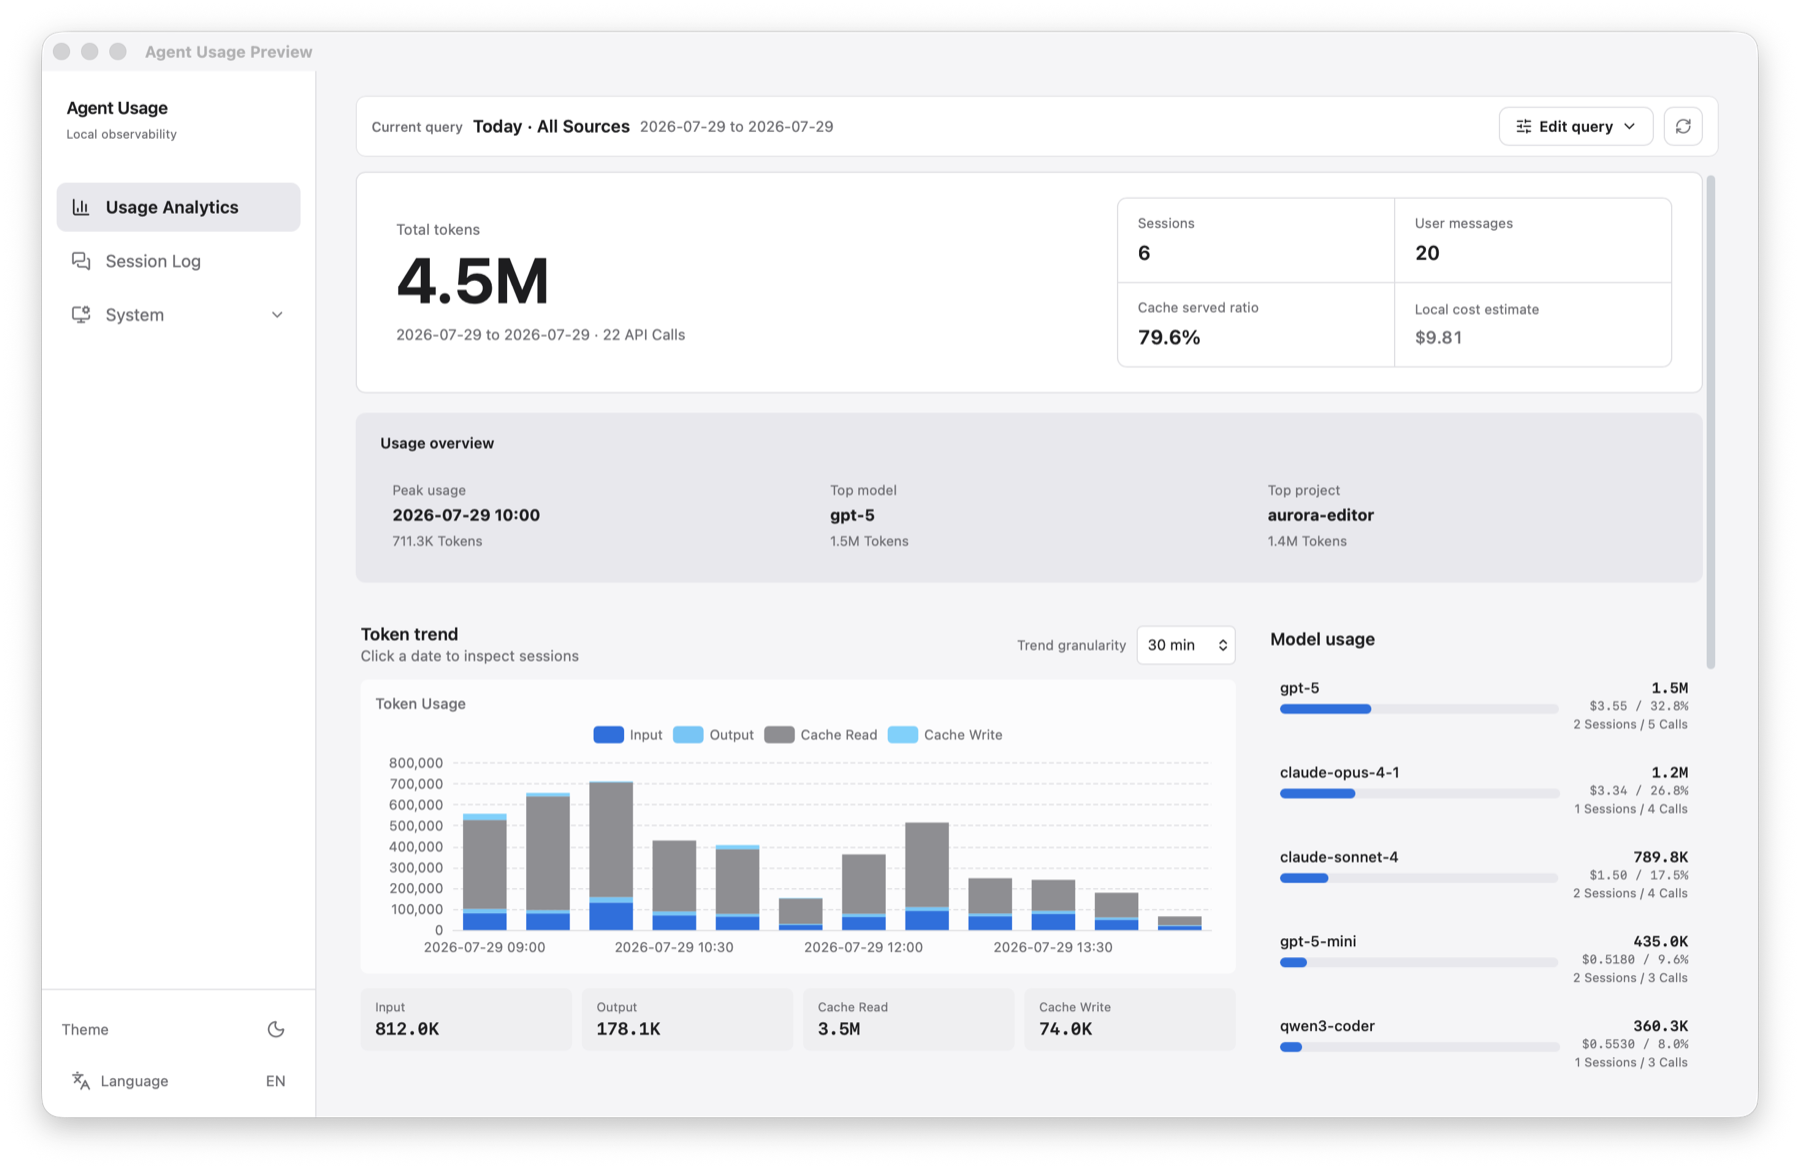
Task: Click gpt-5 usage progress bar
Action: (1419, 709)
